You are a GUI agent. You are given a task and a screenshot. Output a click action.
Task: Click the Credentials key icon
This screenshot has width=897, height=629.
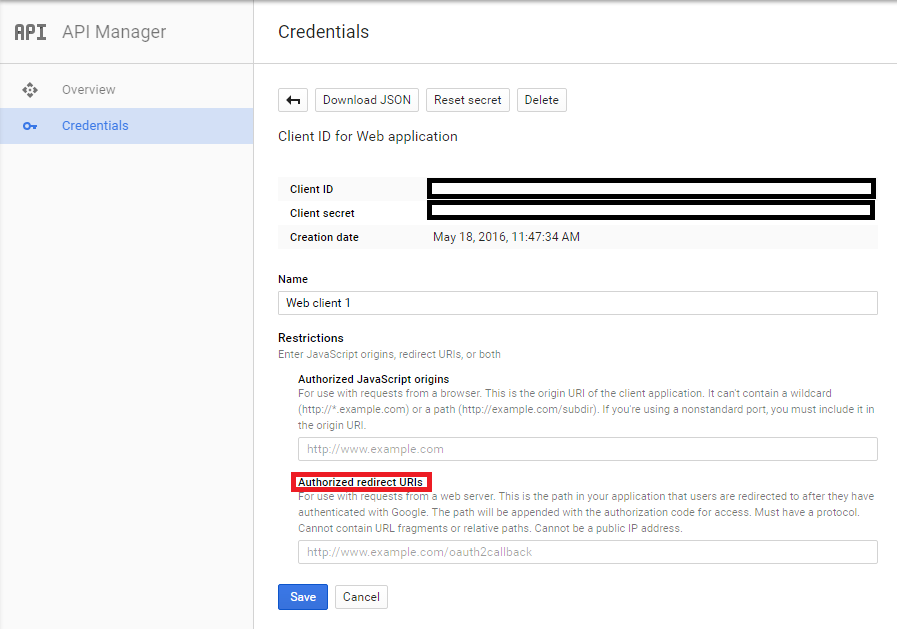[x=30, y=126]
